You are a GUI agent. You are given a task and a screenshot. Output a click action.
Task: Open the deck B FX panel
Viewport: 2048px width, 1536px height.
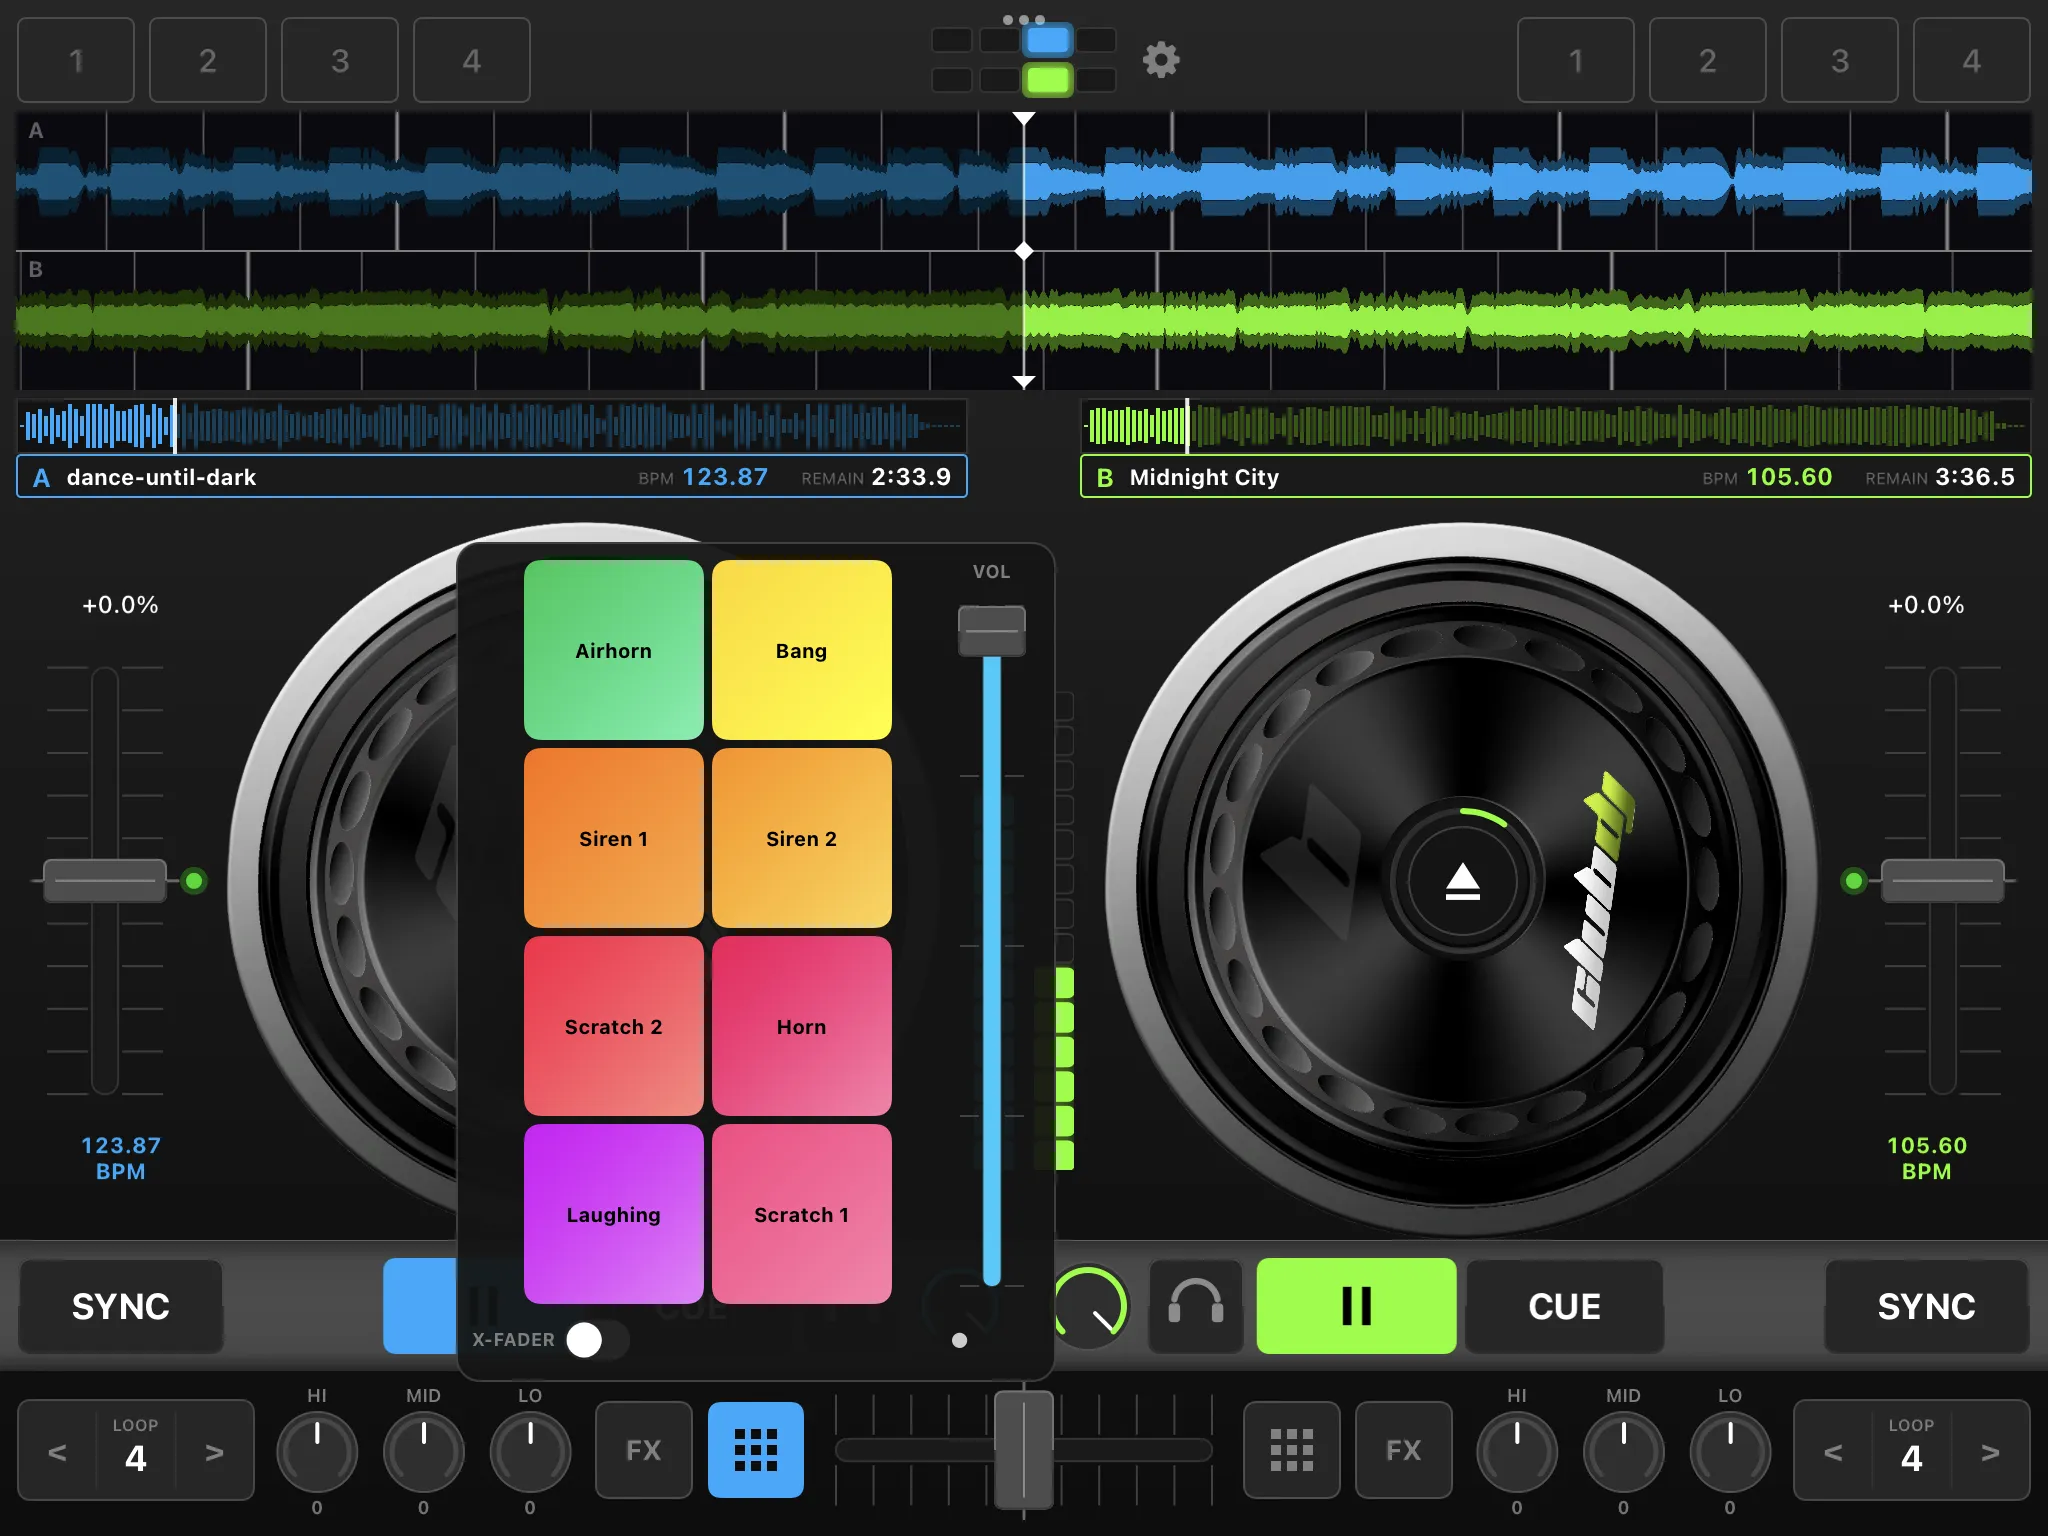point(1403,1449)
